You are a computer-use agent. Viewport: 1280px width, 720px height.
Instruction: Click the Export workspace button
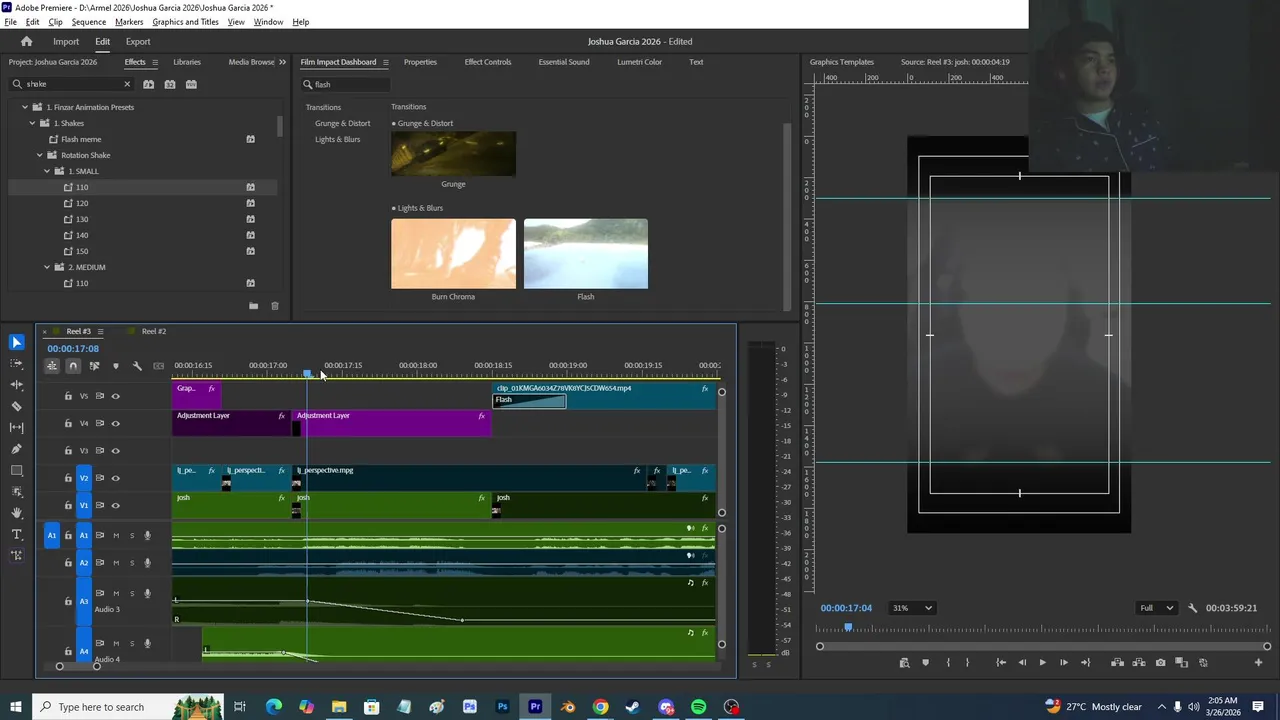(138, 42)
